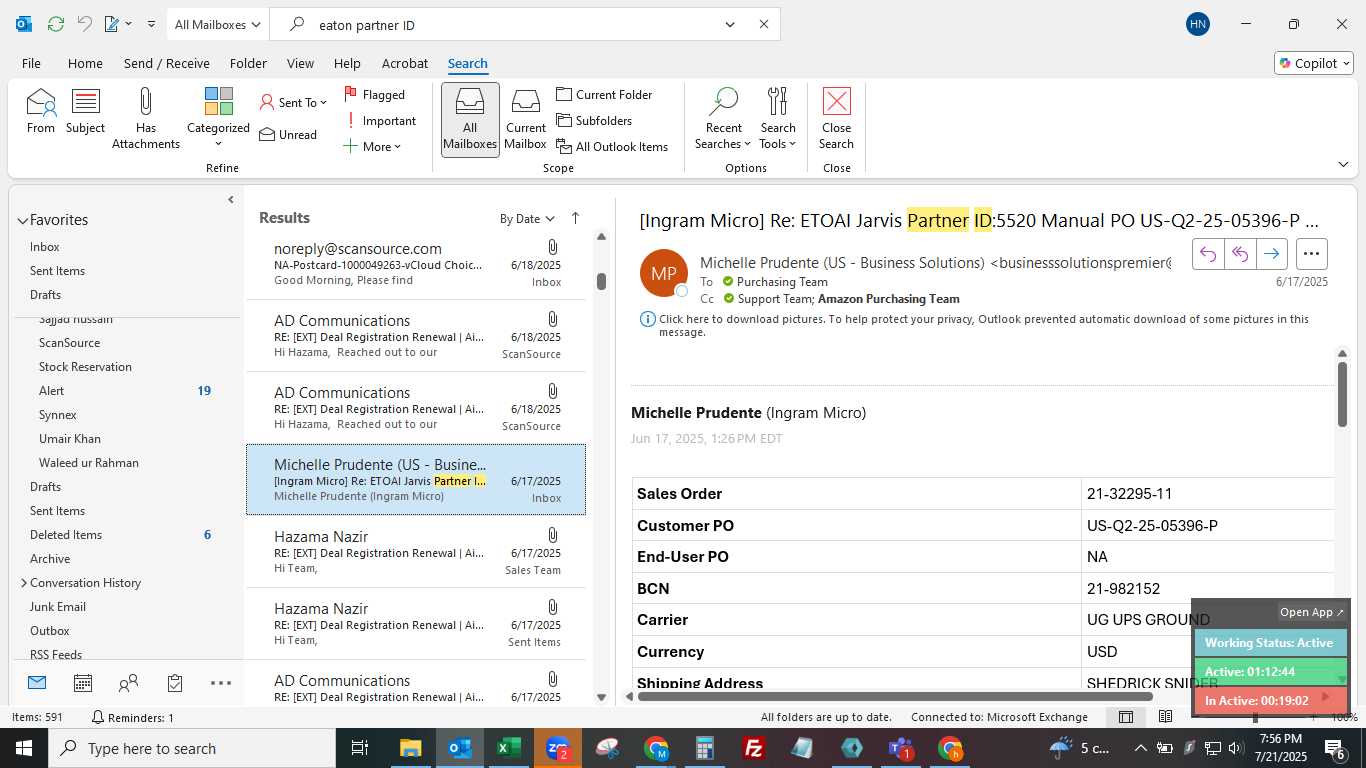
Task: Toggle the Unread filter
Action: (x=288, y=134)
